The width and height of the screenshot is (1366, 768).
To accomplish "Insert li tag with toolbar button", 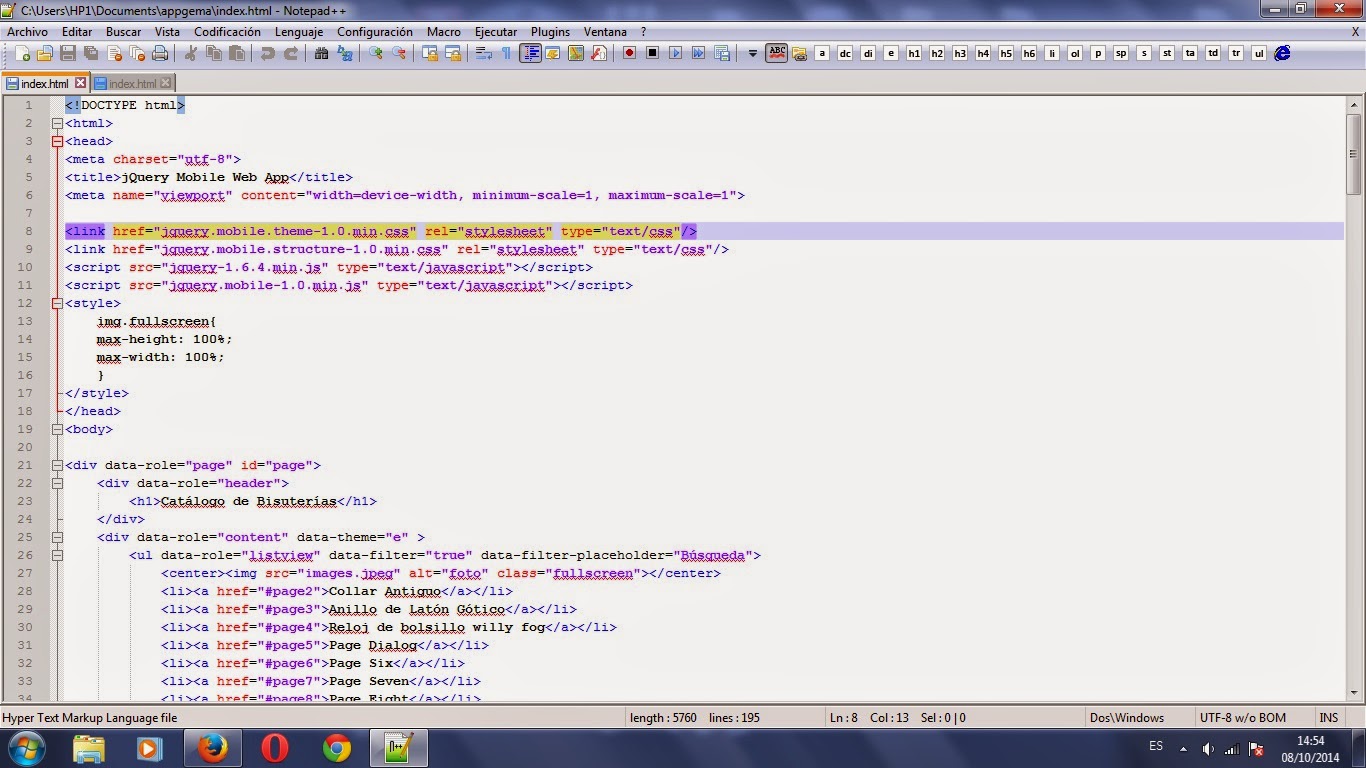I will [x=1052, y=53].
